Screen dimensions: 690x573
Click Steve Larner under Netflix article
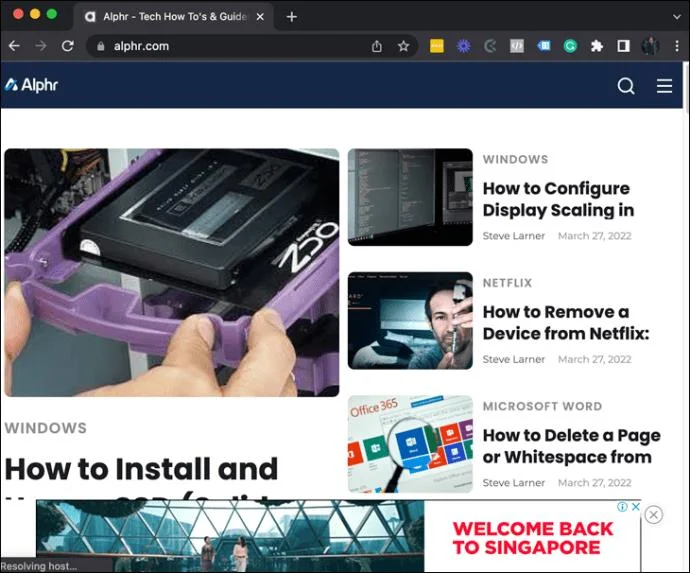pyautogui.click(x=514, y=360)
